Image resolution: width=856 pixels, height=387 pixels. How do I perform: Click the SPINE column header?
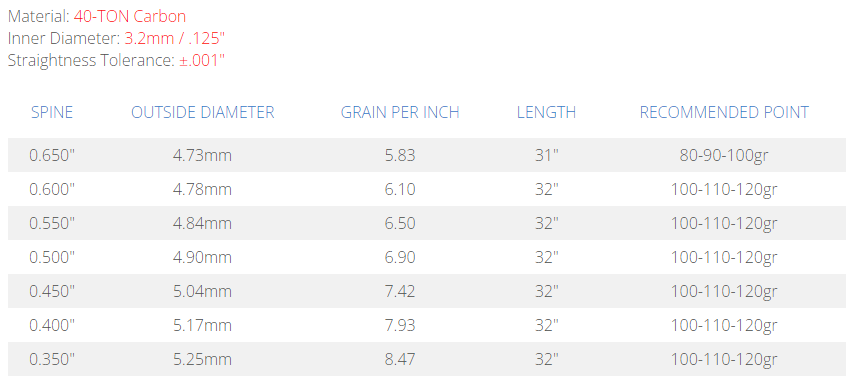coord(52,112)
